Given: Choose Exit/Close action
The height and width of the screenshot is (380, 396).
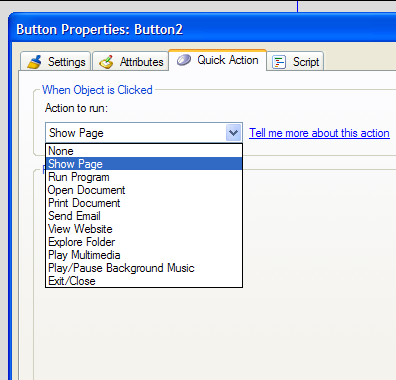Looking at the screenshot, I should point(144,281).
